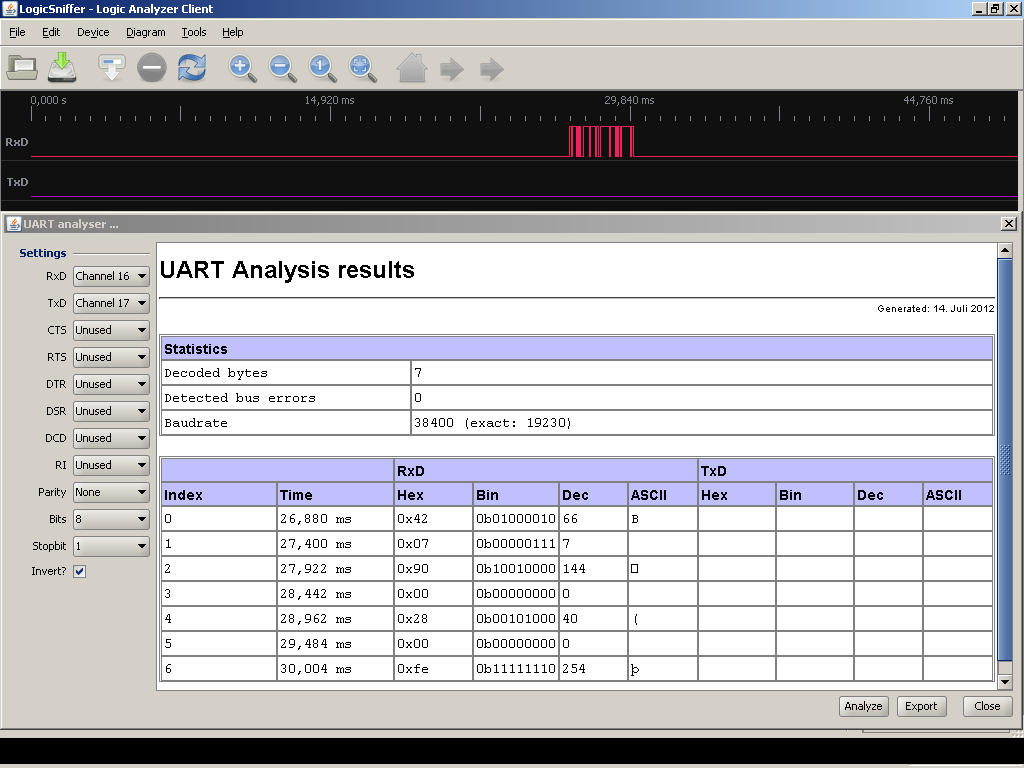
Task: Zoom in magnifier plus icon
Action: click(242, 68)
